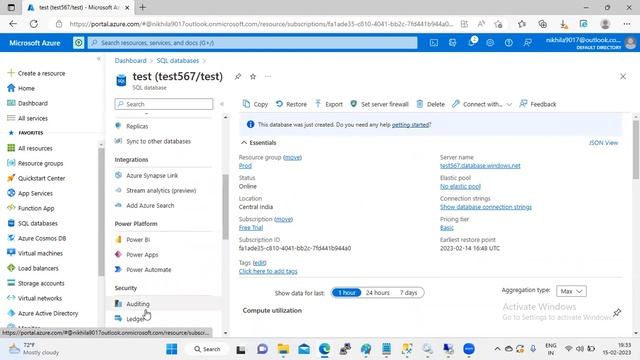
Task: Click Feedback in the database toolbar
Action: pyautogui.click(x=538, y=104)
